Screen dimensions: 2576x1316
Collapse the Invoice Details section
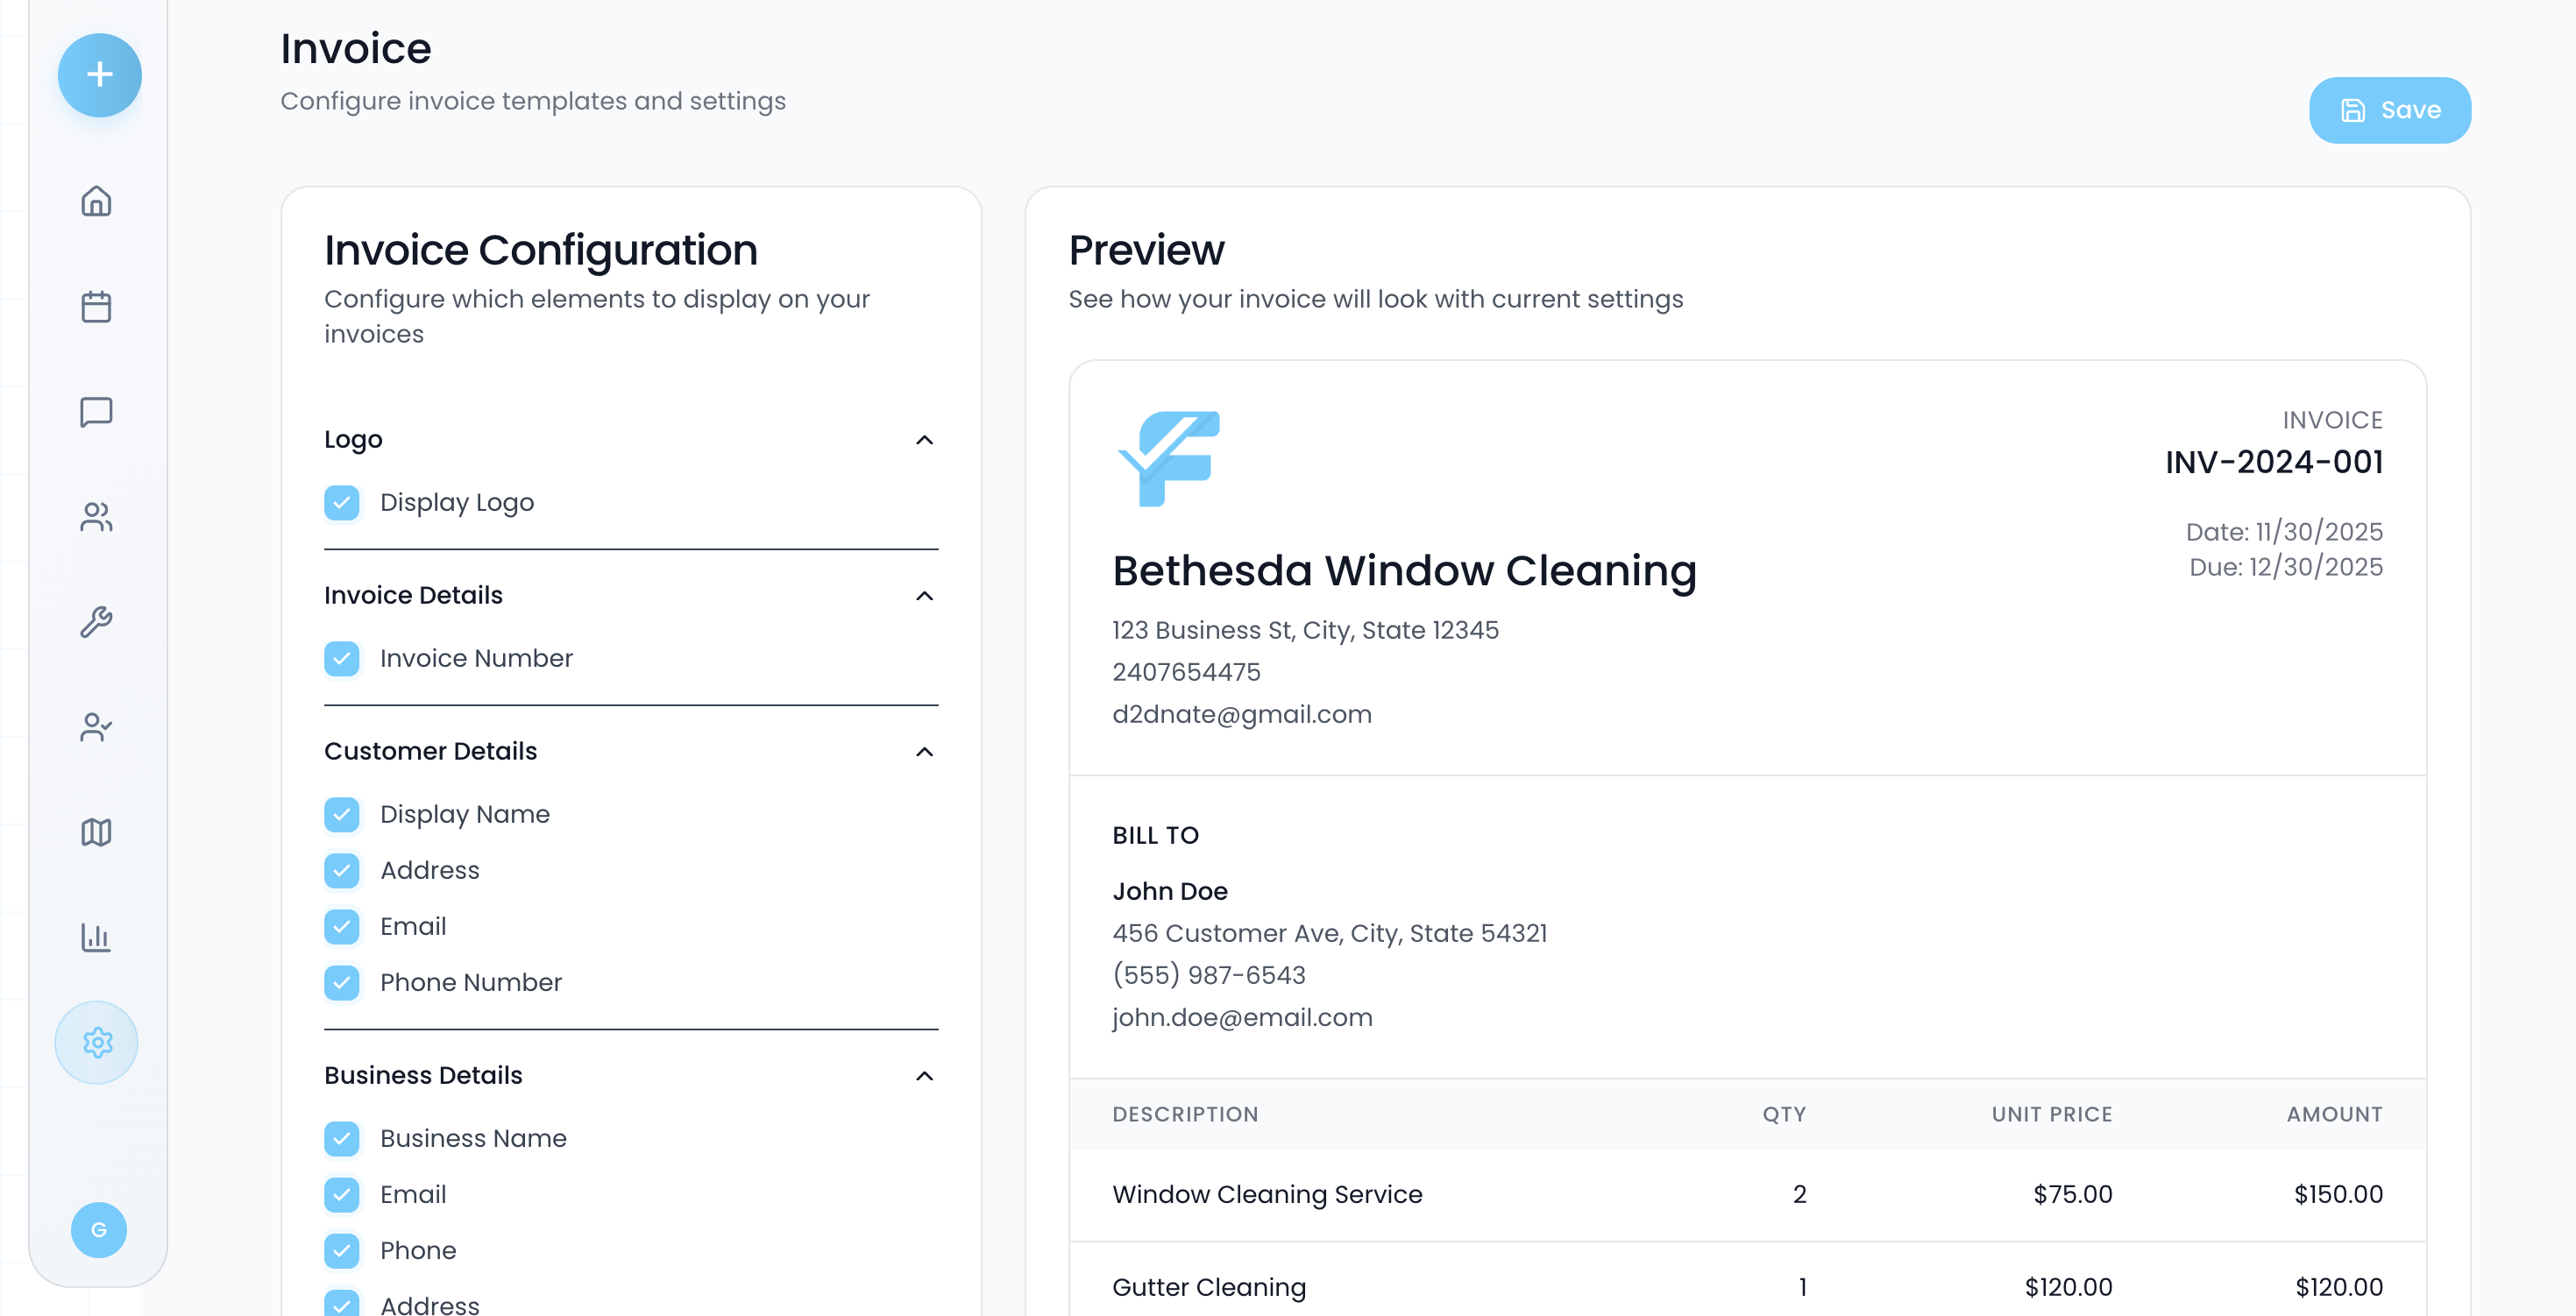click(924, 595)
